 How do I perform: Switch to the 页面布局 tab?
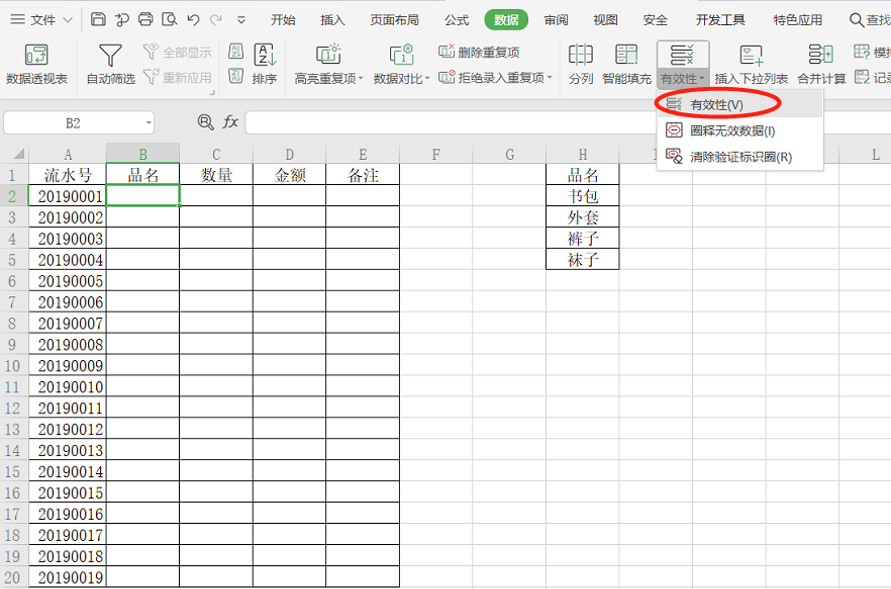[394, 20]
